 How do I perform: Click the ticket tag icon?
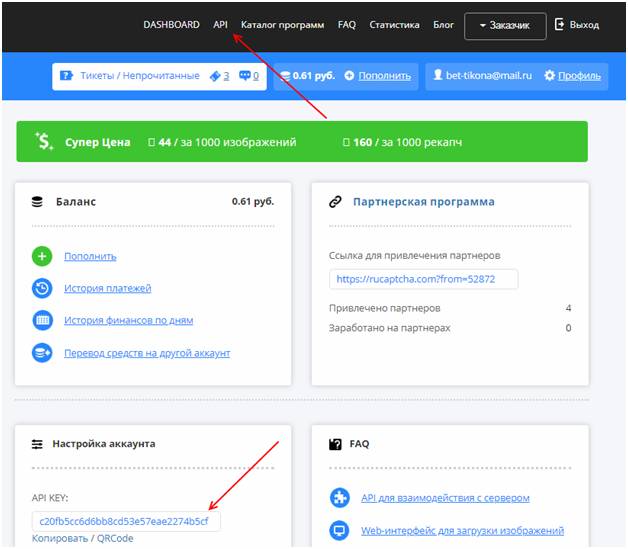coord(215,76)
